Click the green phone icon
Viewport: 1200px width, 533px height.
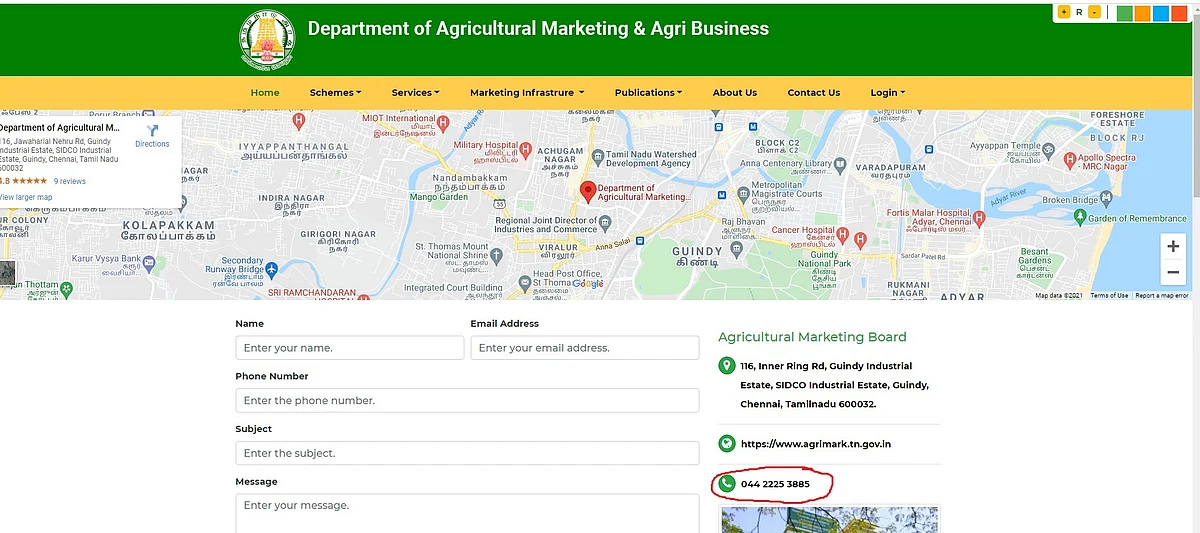[x=727, y=484]
